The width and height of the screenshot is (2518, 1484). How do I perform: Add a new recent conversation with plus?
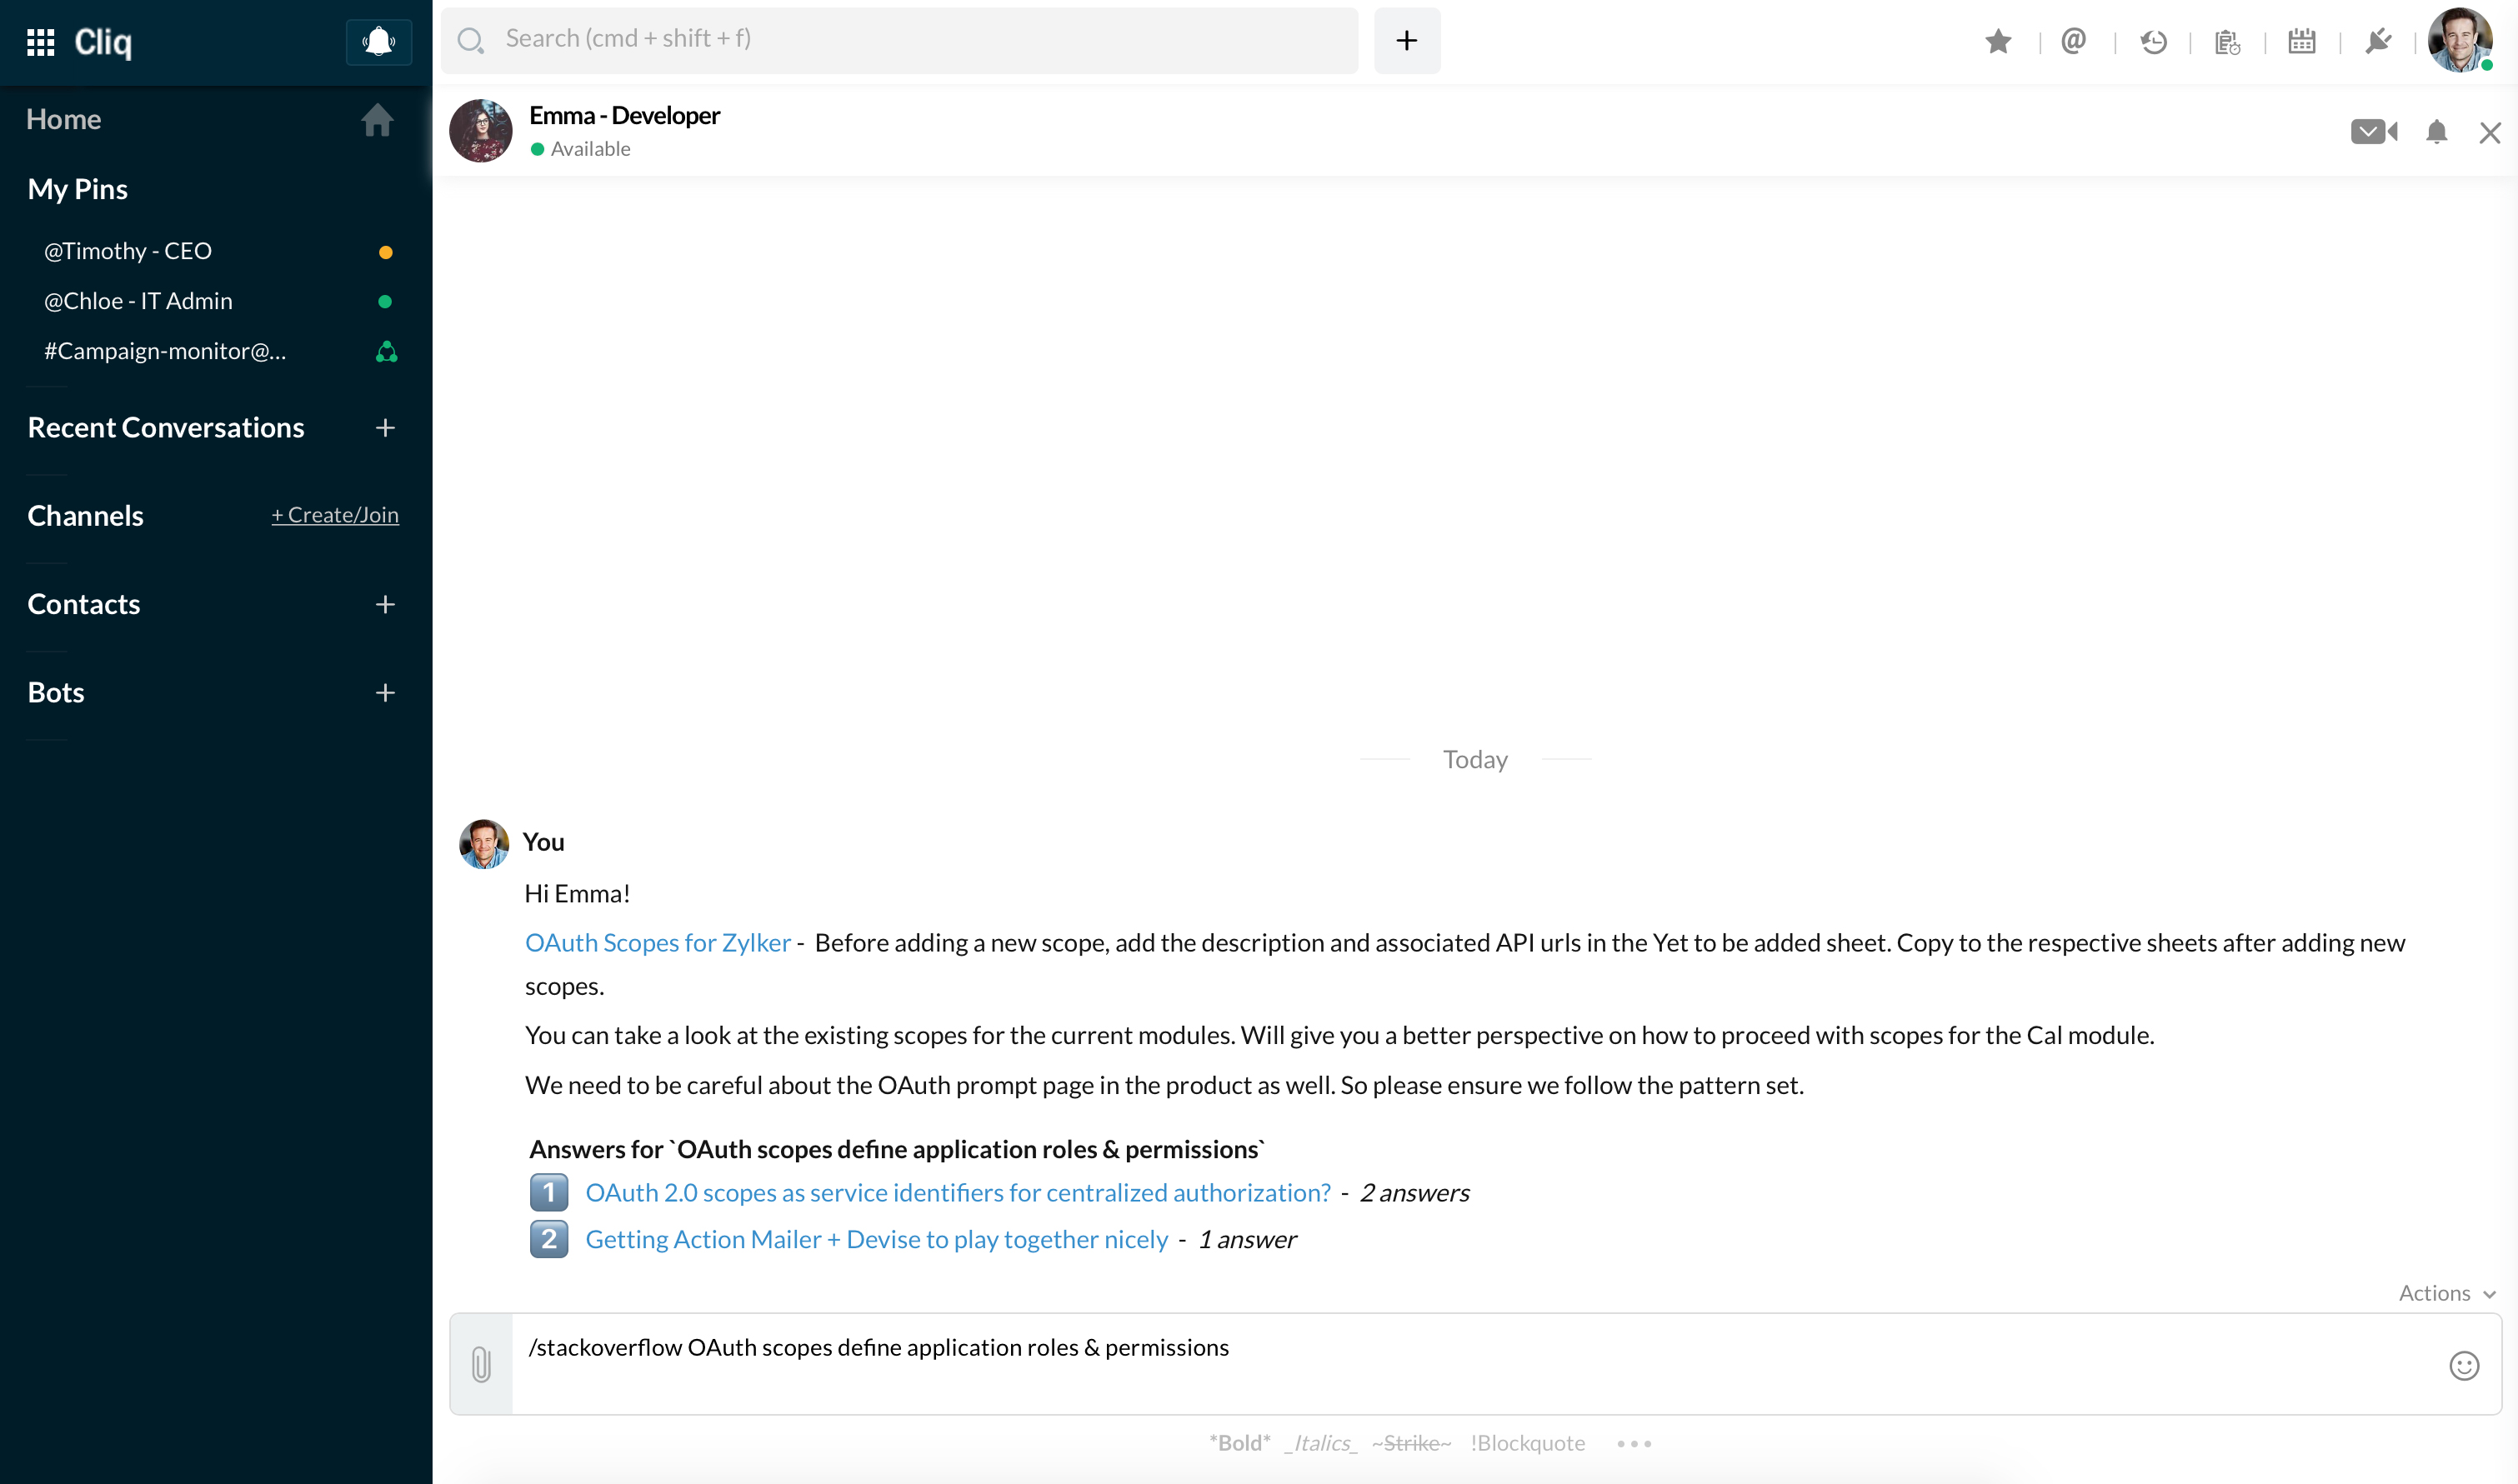tap(385, 428)
